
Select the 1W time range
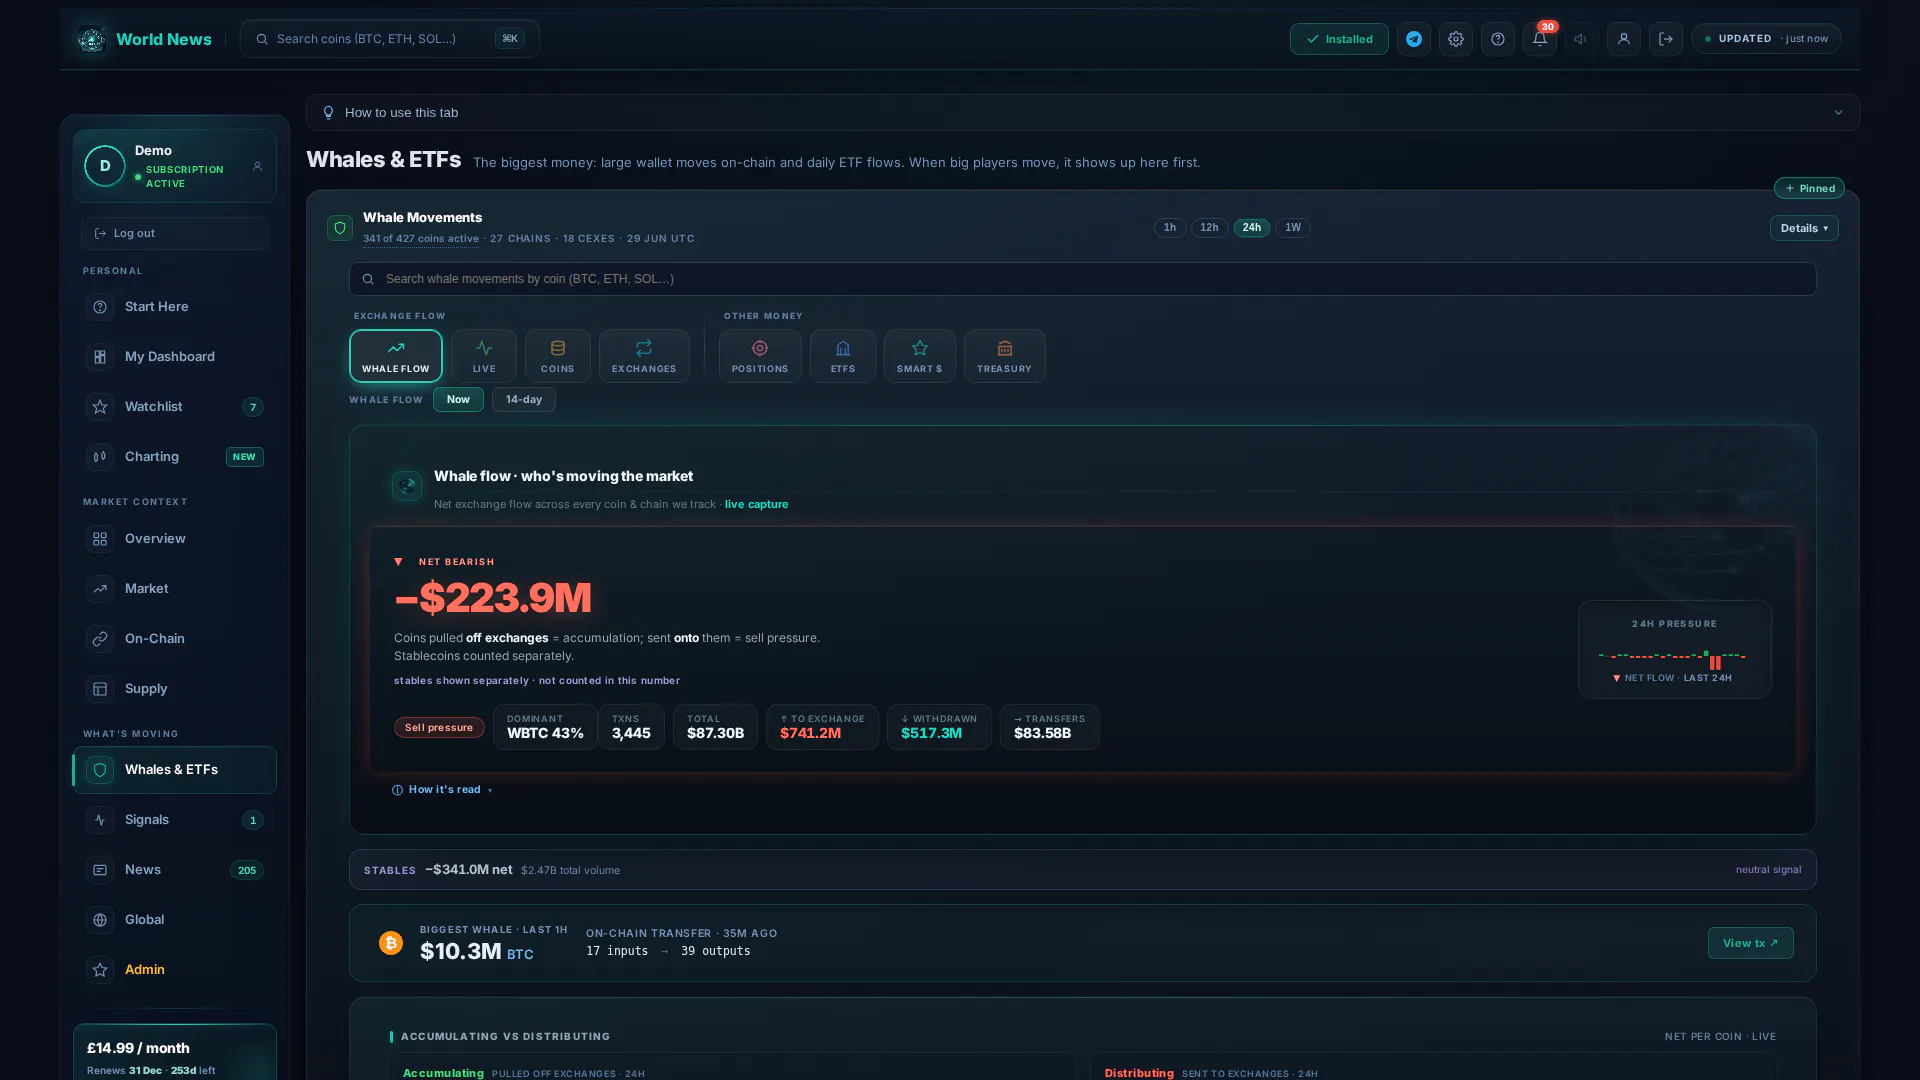click(1293, 228)
